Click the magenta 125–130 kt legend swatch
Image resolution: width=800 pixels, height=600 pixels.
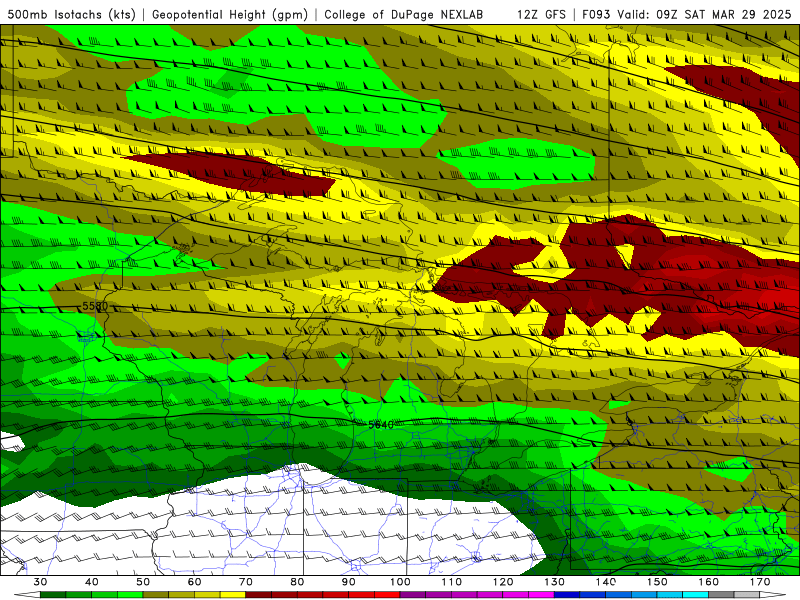541,595
